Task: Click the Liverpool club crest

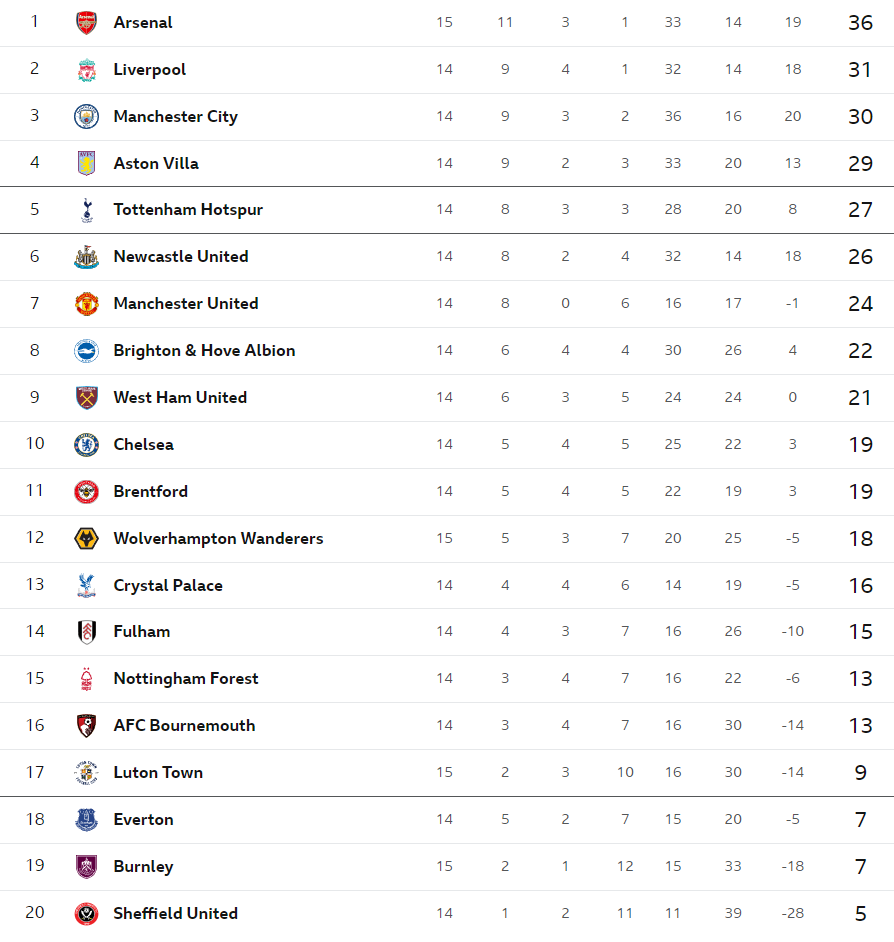Action: point(87,70)
